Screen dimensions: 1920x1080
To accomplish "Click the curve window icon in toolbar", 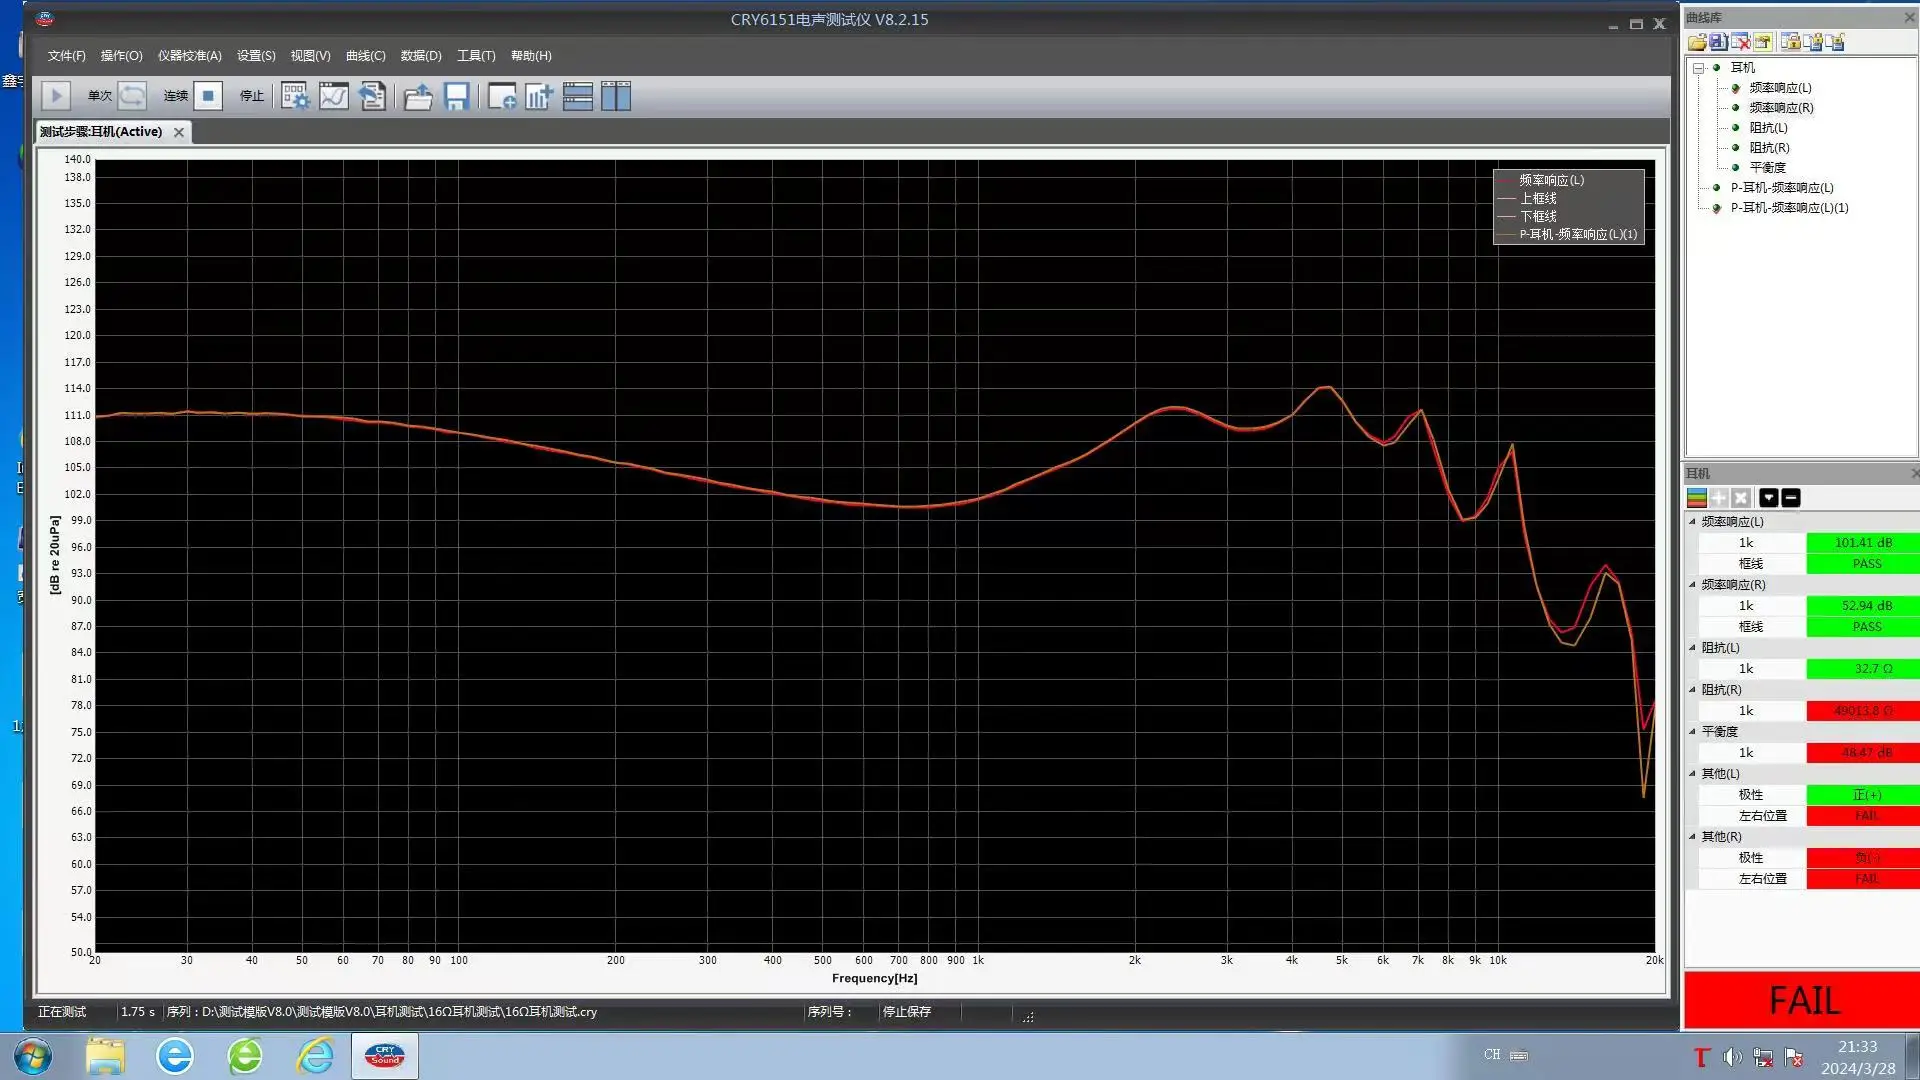I will [x=334, y=96].
